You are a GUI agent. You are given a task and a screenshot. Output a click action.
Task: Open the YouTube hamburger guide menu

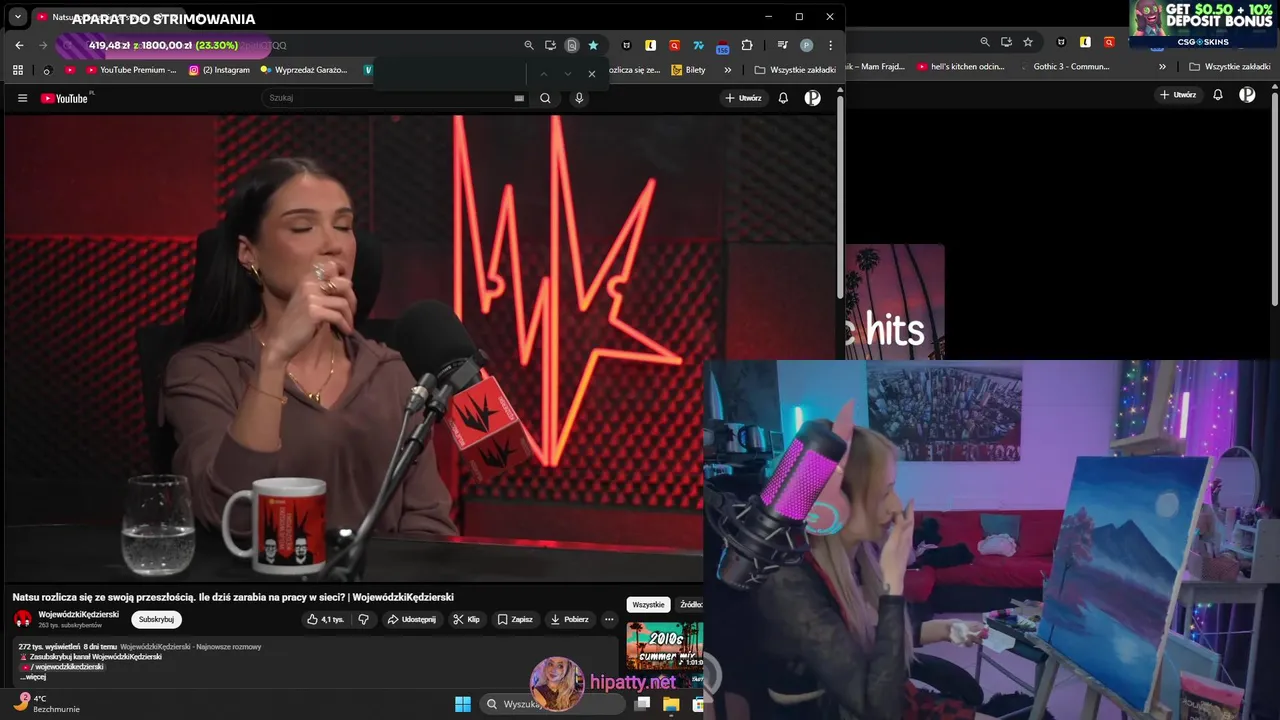22,98
